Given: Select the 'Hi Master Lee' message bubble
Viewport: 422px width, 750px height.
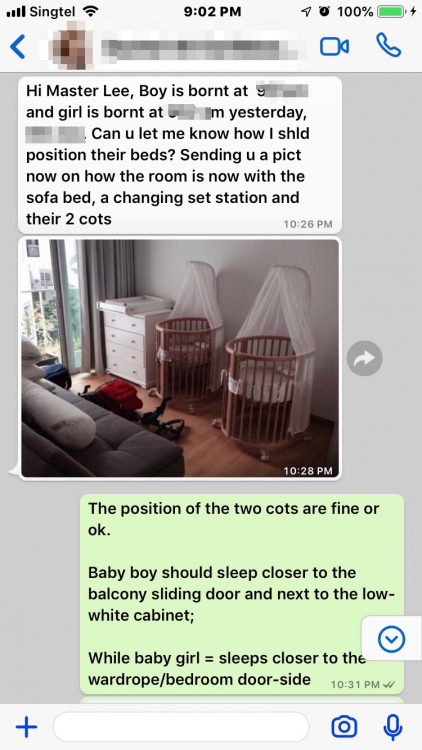Looking at the screenshot, I should pyautogui.click(x=180, y=155).
